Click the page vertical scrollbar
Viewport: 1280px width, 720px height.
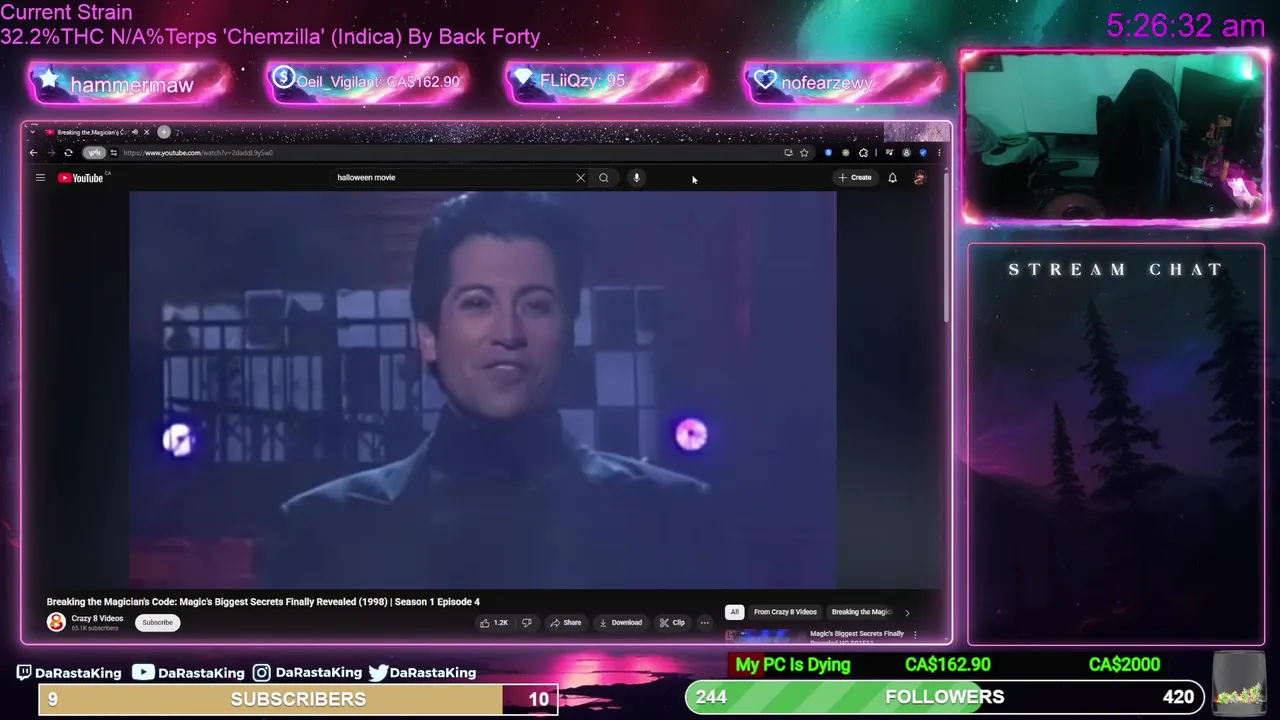tap(946, 250)
